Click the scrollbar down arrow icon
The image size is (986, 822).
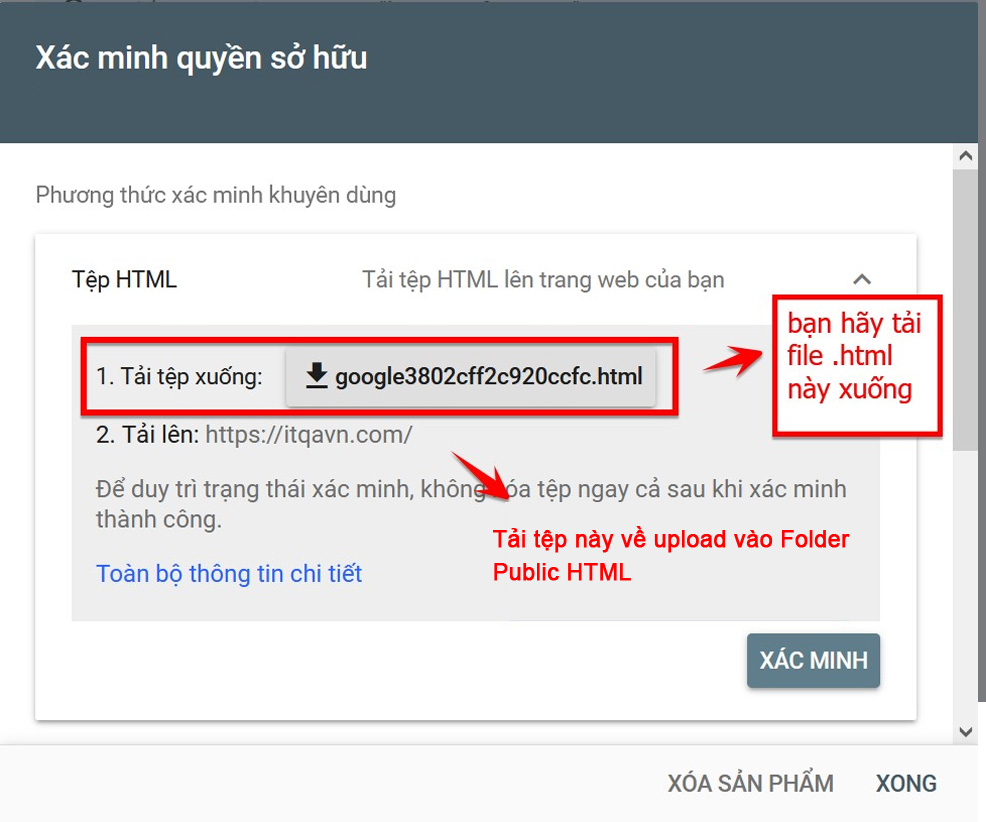pos(966,731)
